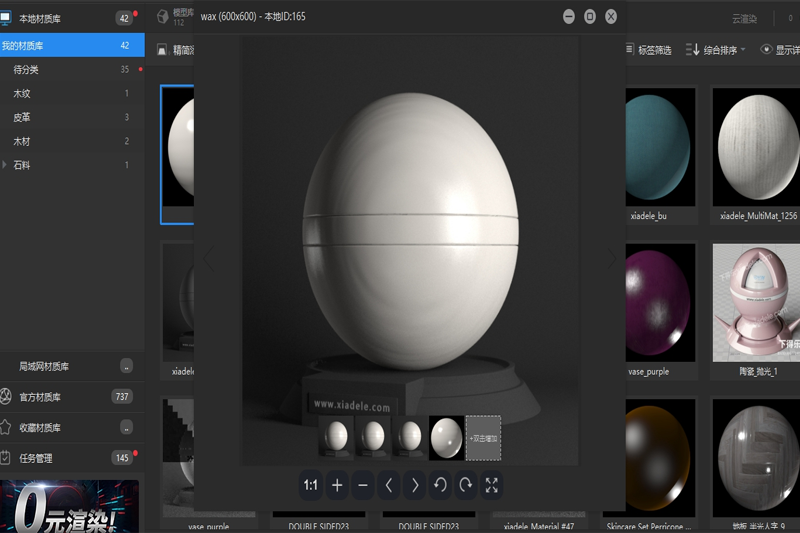Click the 收藏材质库 star icon
Screen dimensions: 800x533
[x=6, y=427]
